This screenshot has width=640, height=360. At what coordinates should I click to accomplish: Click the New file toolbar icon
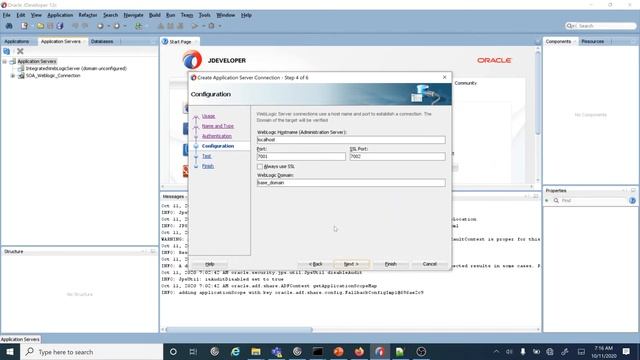[24, 26]
